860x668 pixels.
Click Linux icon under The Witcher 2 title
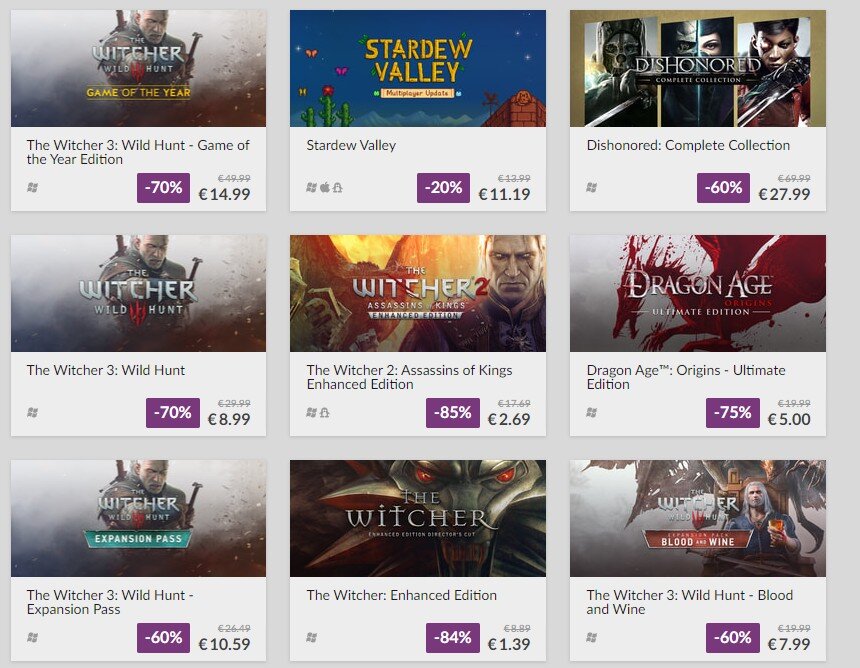(325, 413)
